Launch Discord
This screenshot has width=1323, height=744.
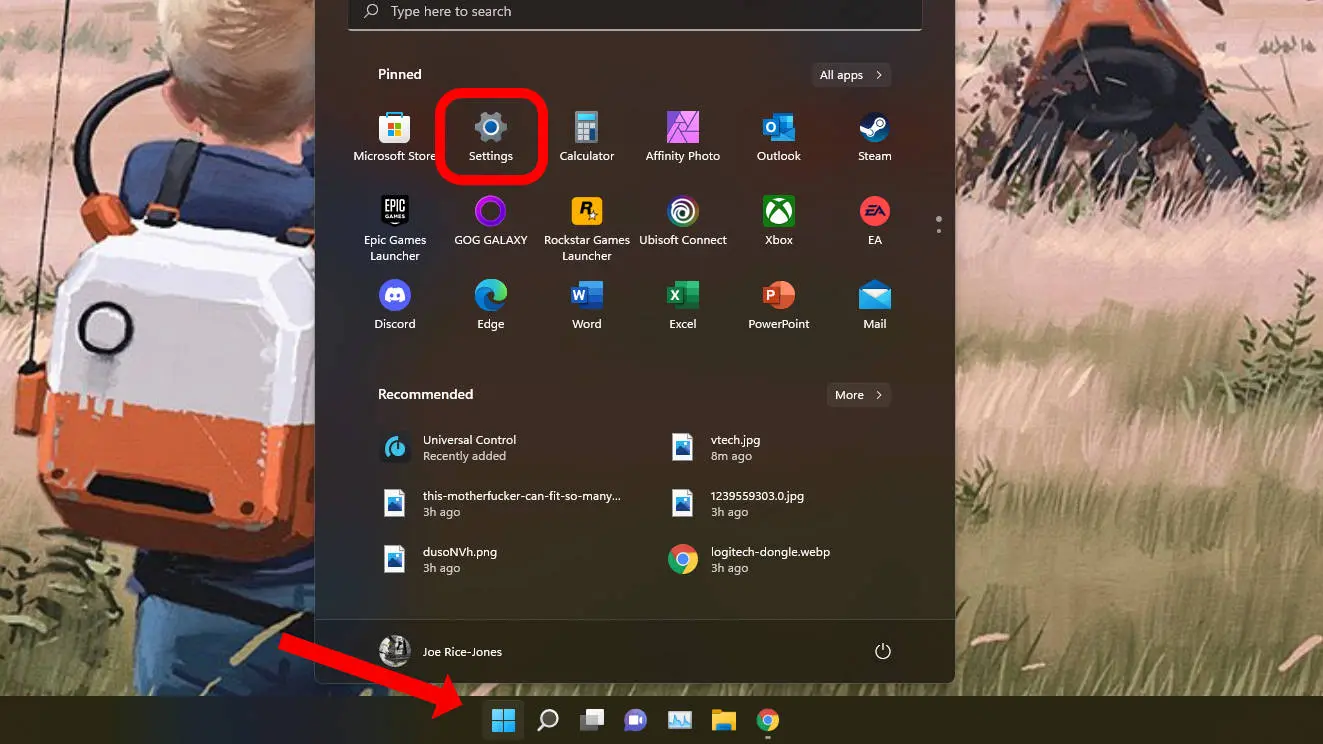[395, 305]
